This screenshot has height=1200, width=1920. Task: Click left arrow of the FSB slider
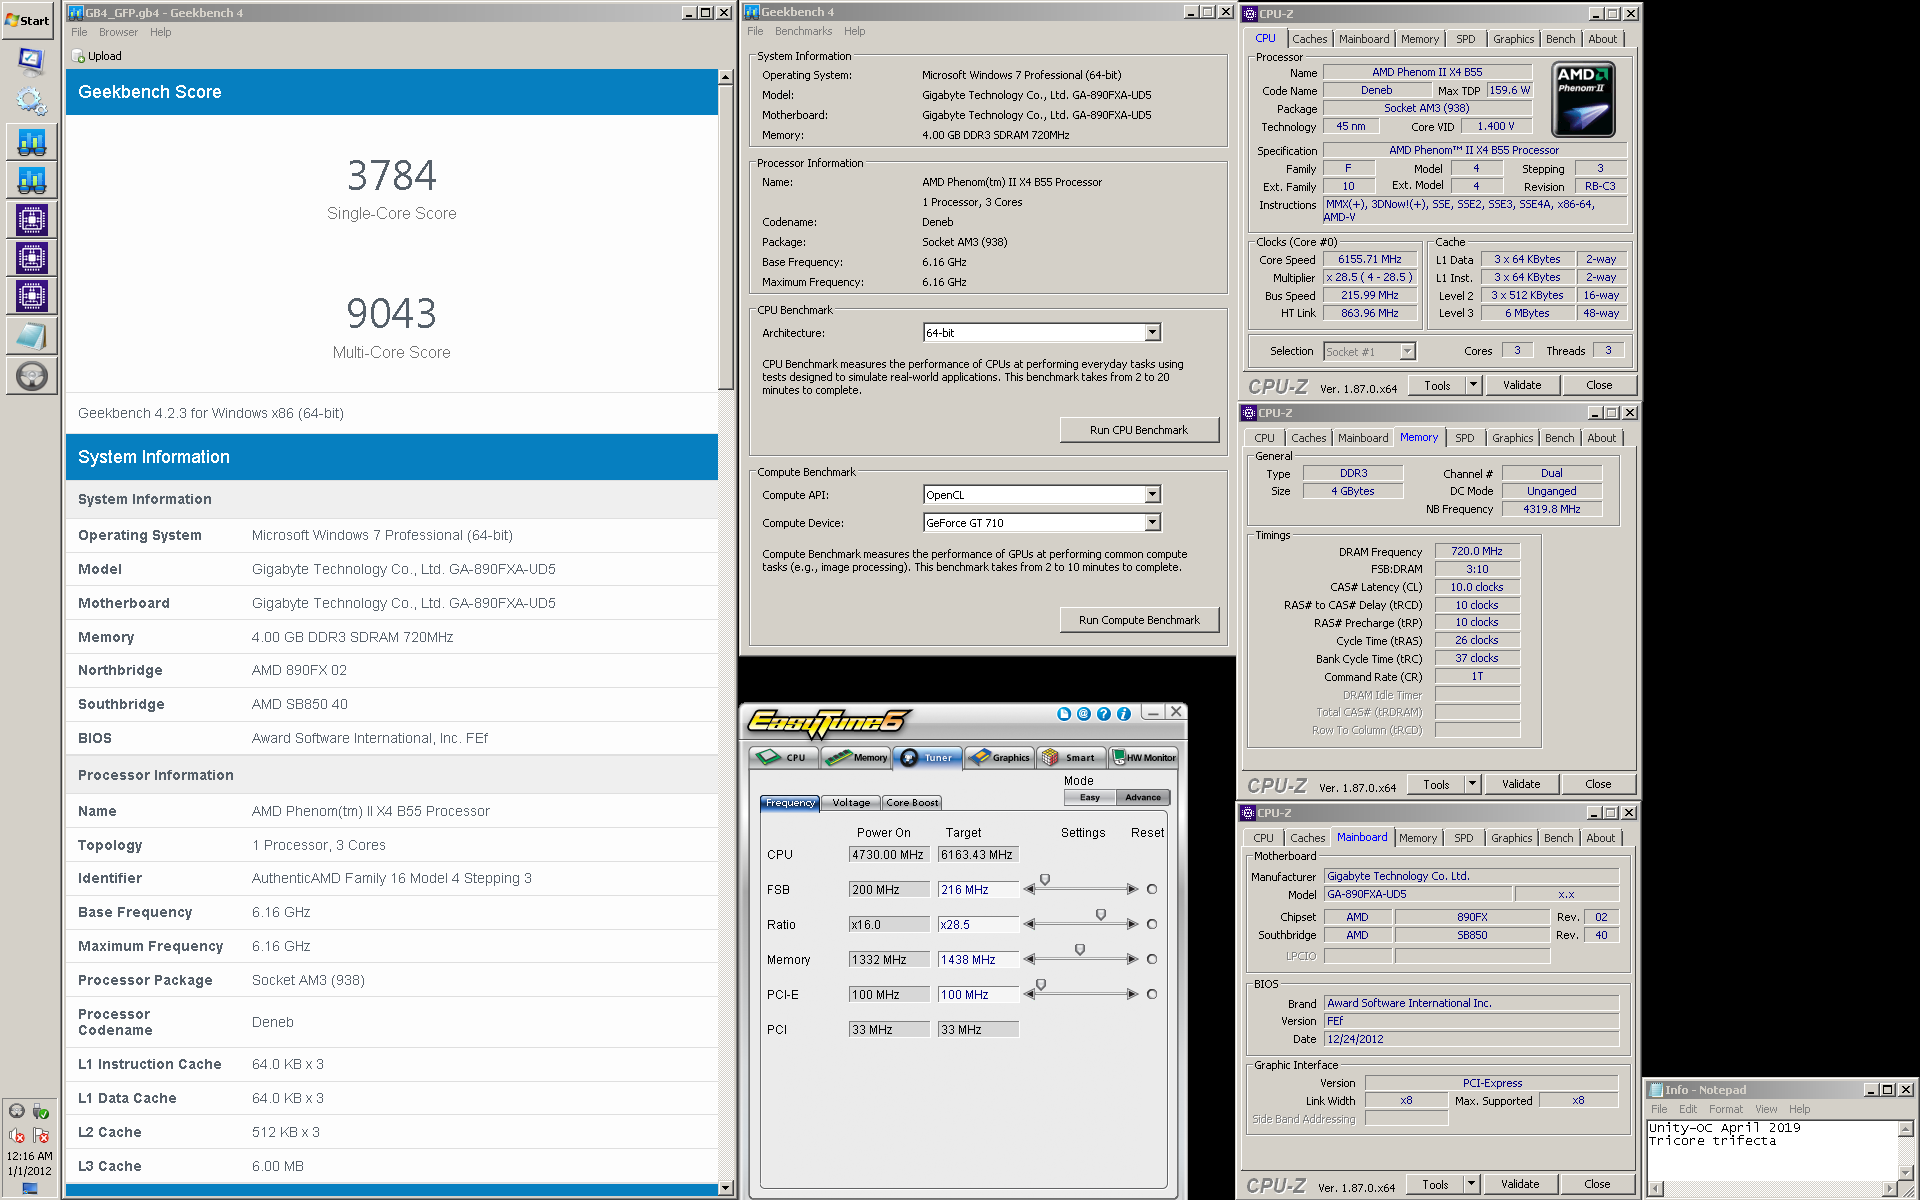[1029, 889]
